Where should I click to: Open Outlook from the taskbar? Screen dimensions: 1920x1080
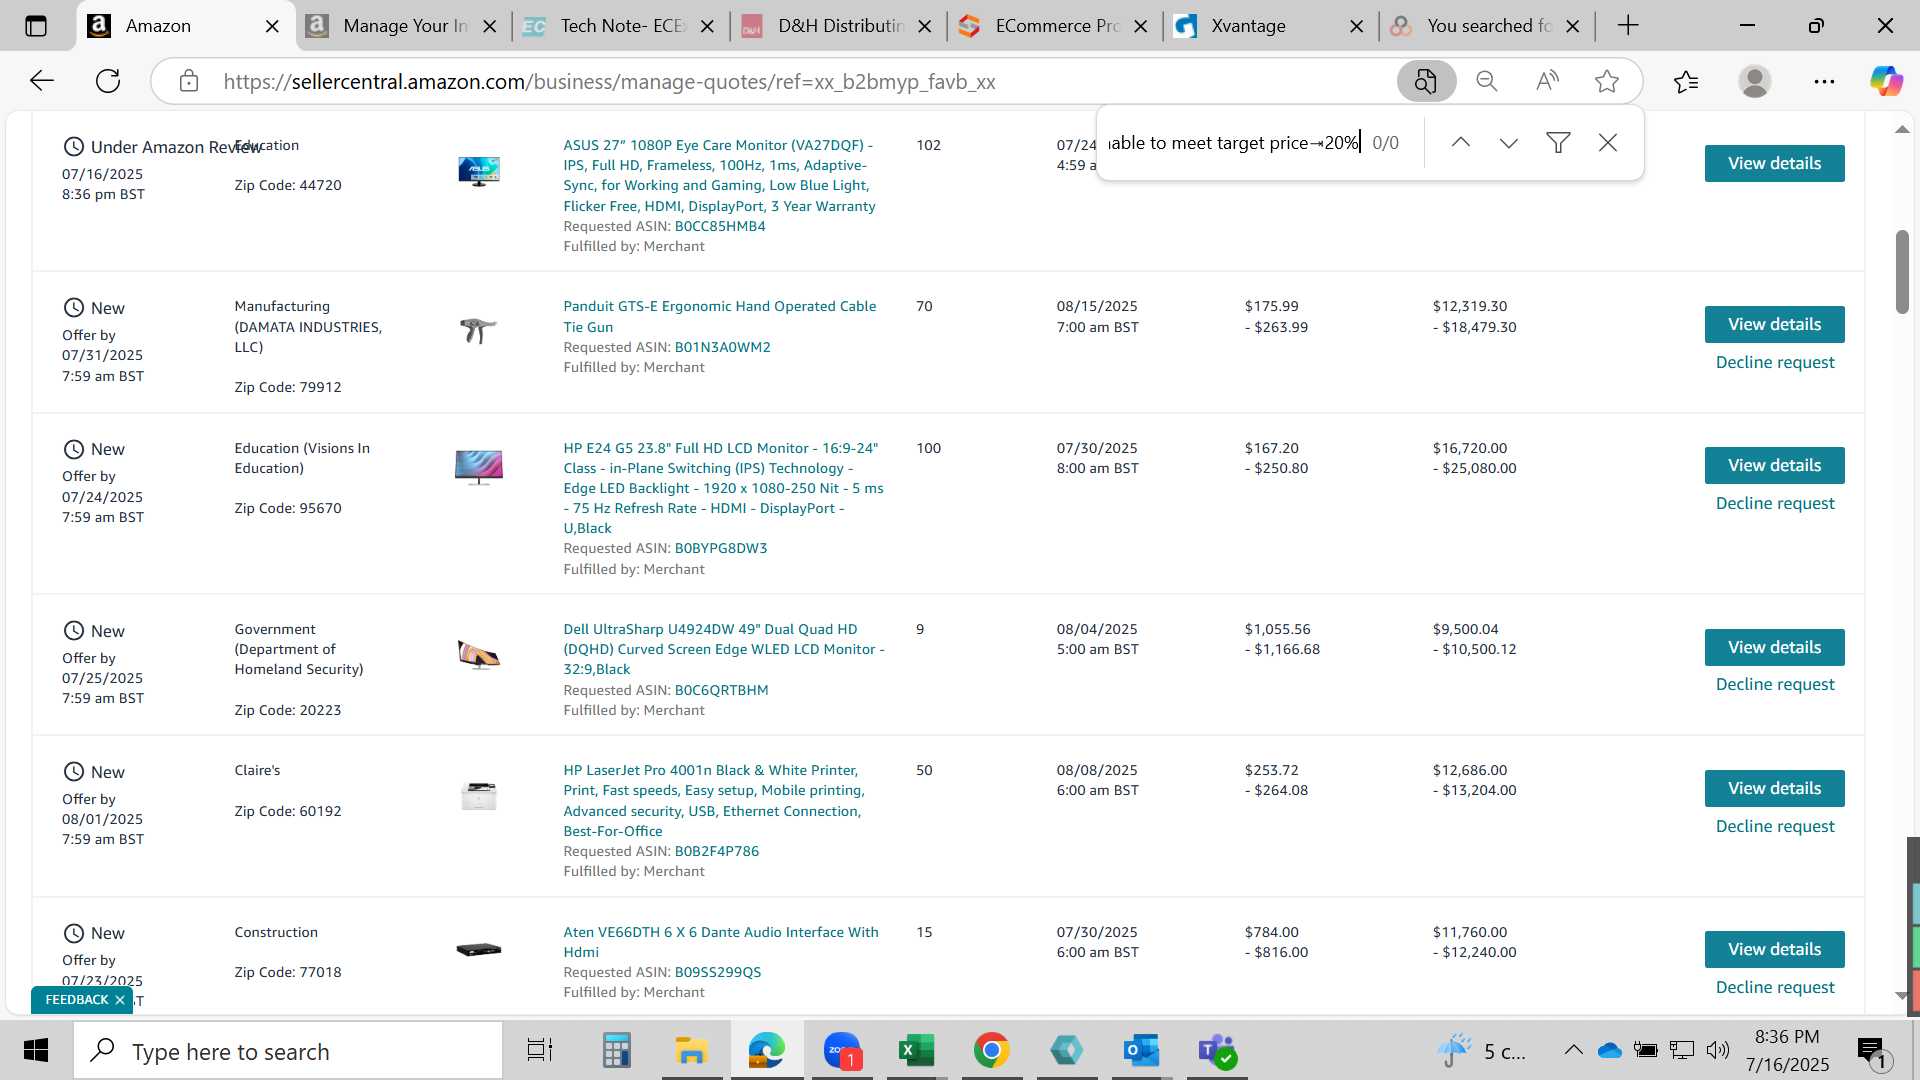click(x=1141, y=1051)
